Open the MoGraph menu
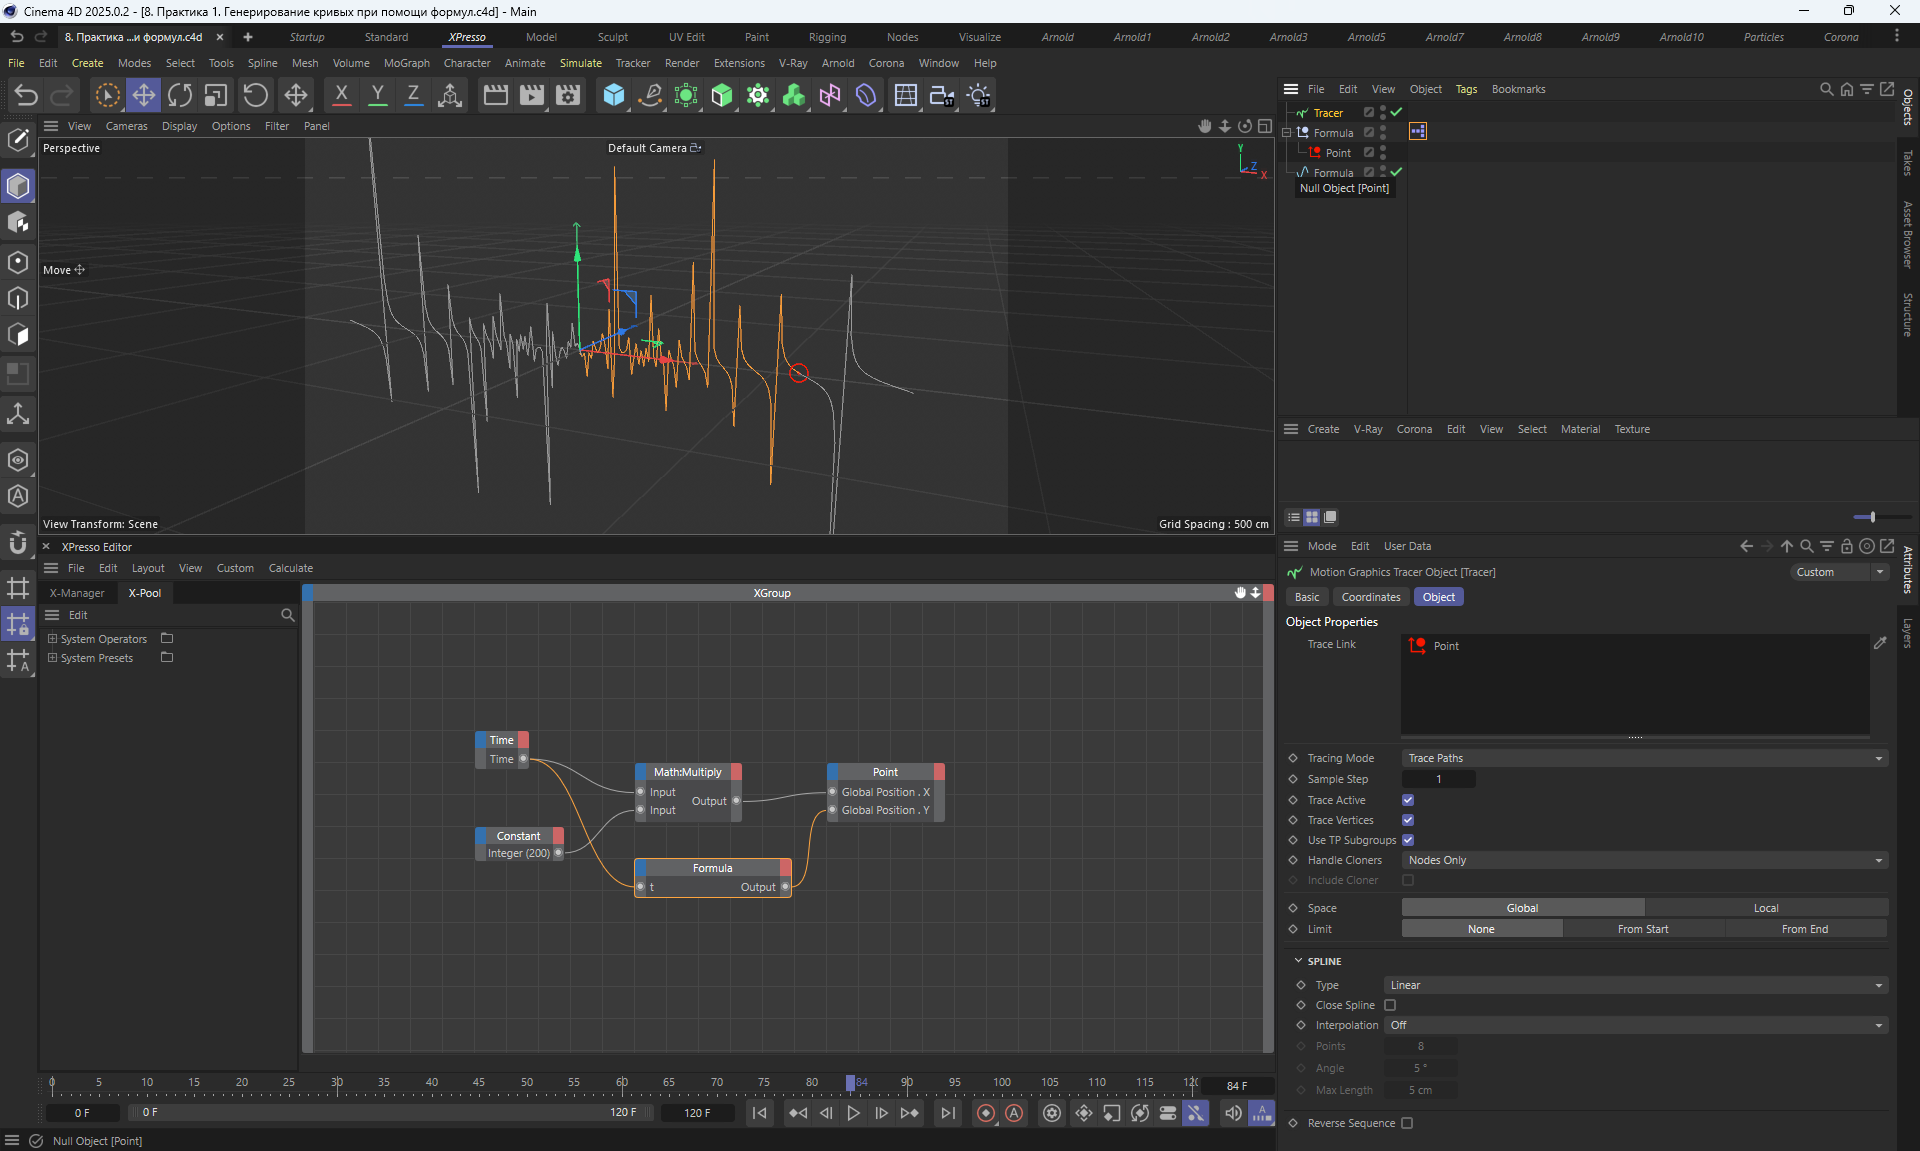 click(x=406, y=63)
